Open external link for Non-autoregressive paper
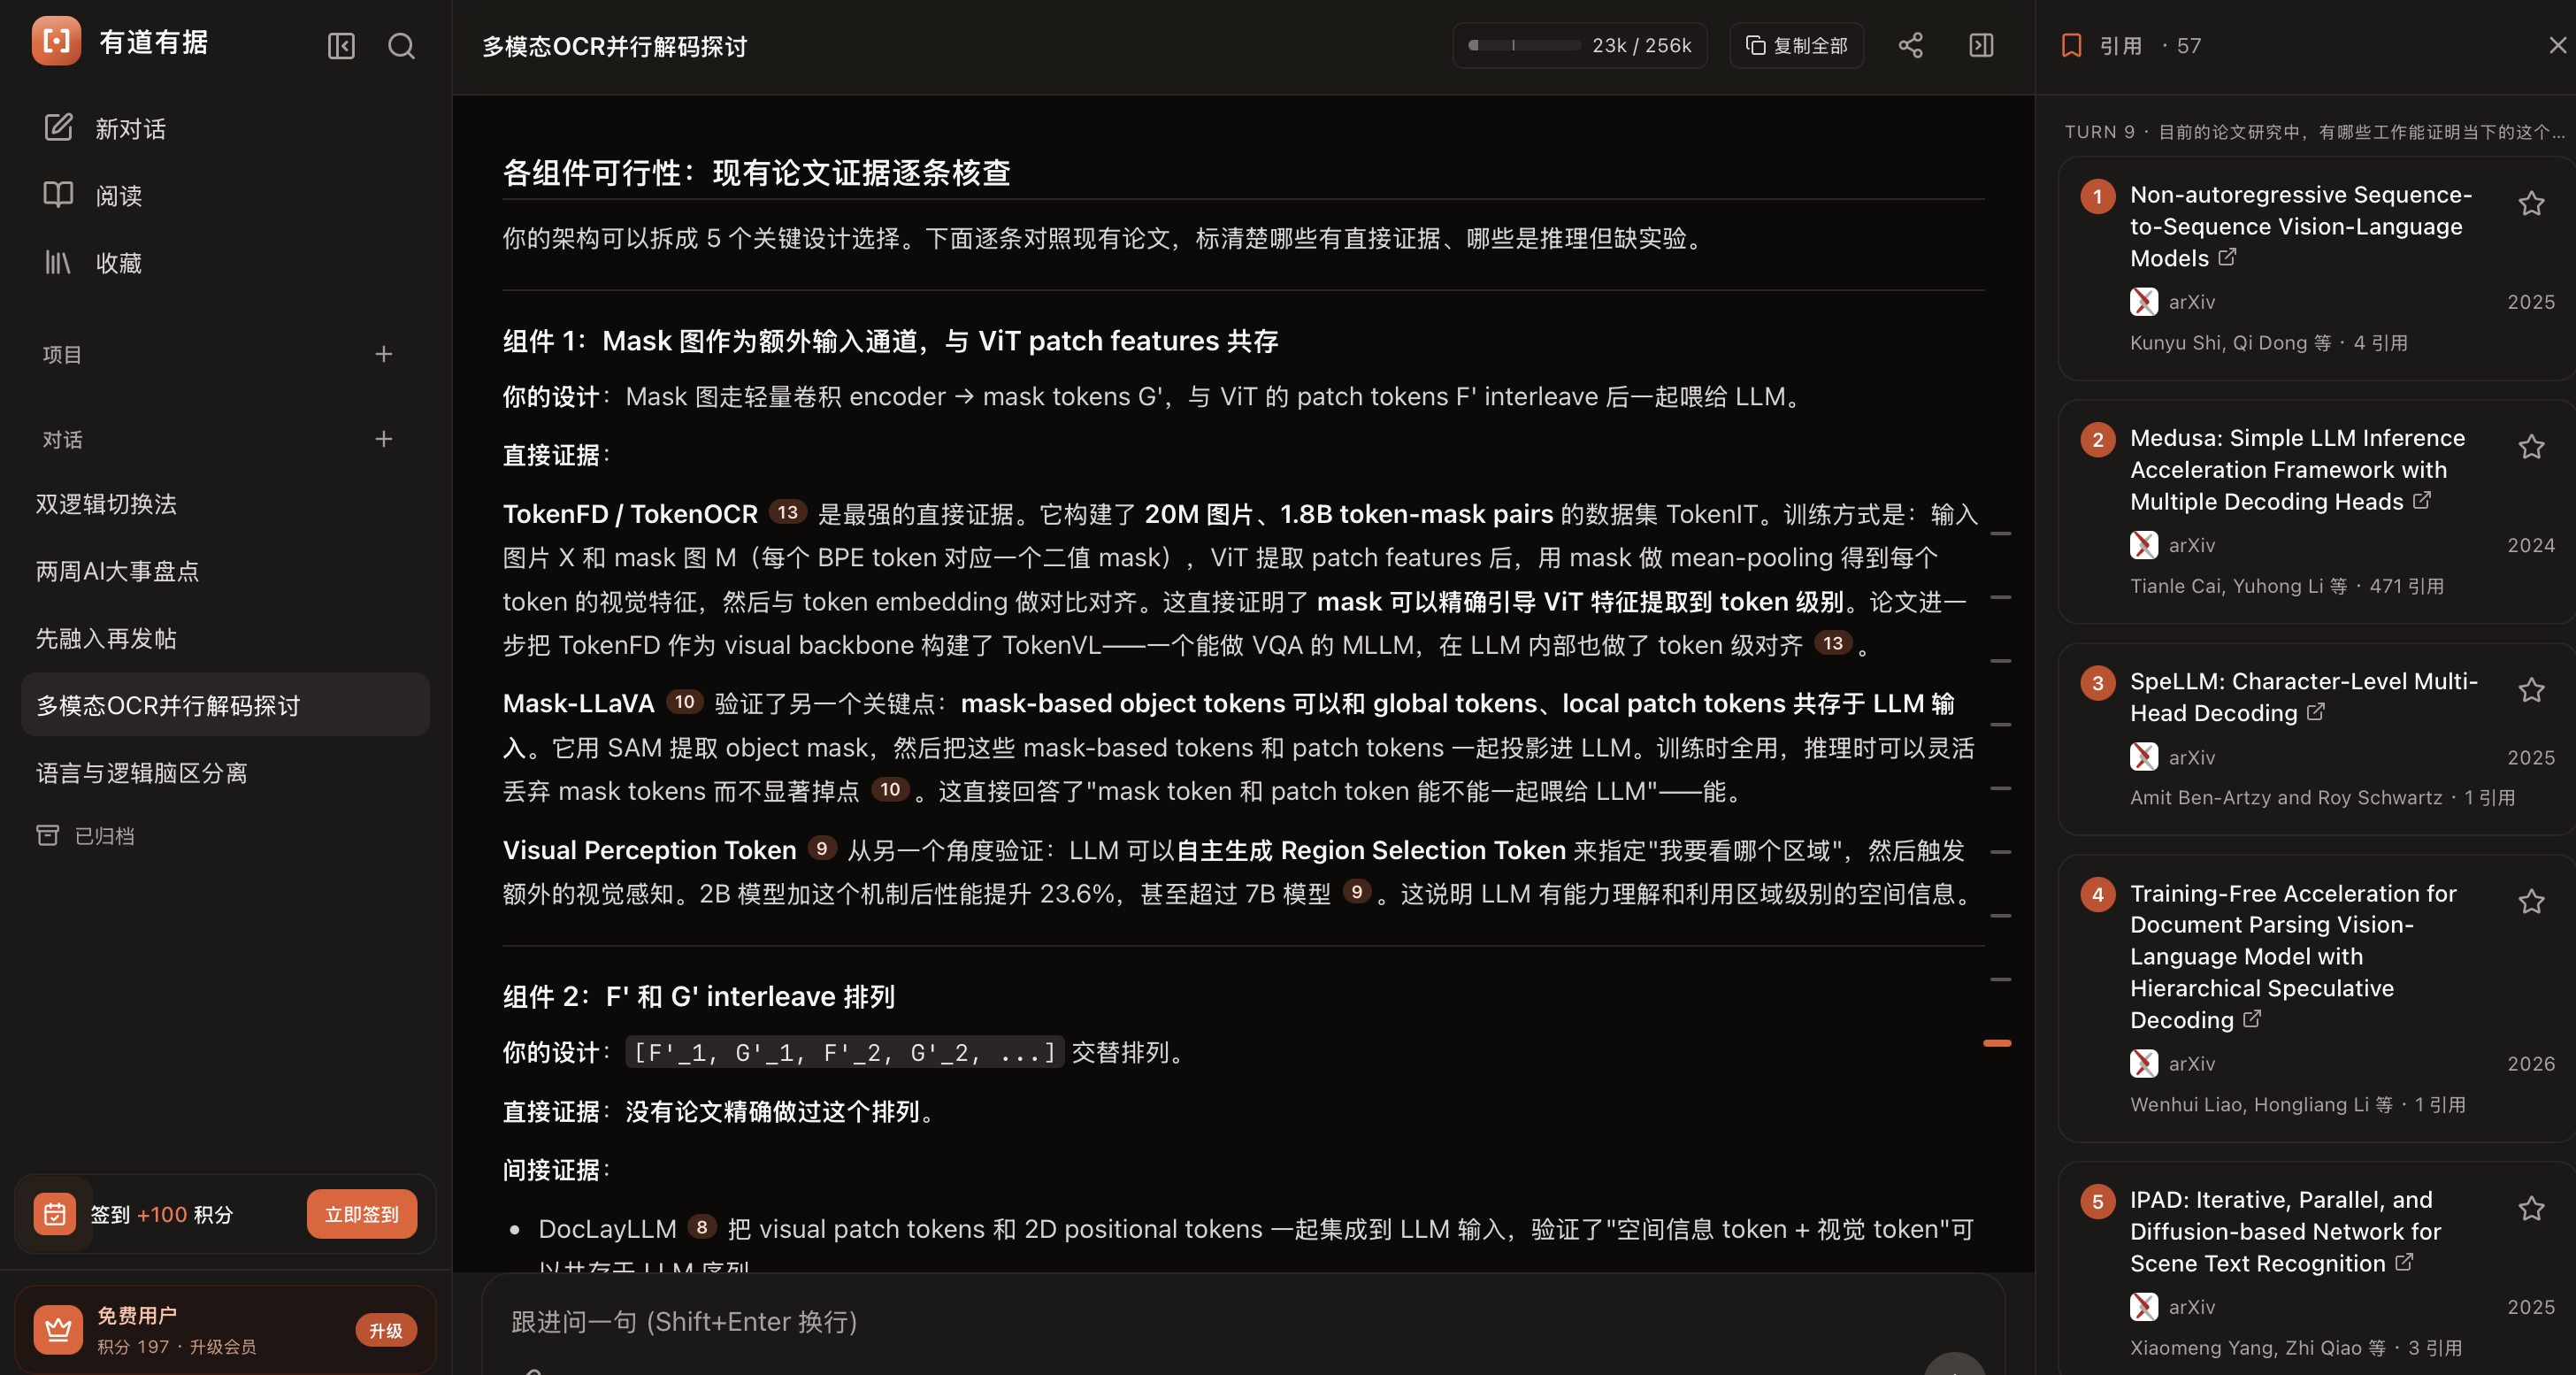The image size is (2576, 1375). (2227, 257)
